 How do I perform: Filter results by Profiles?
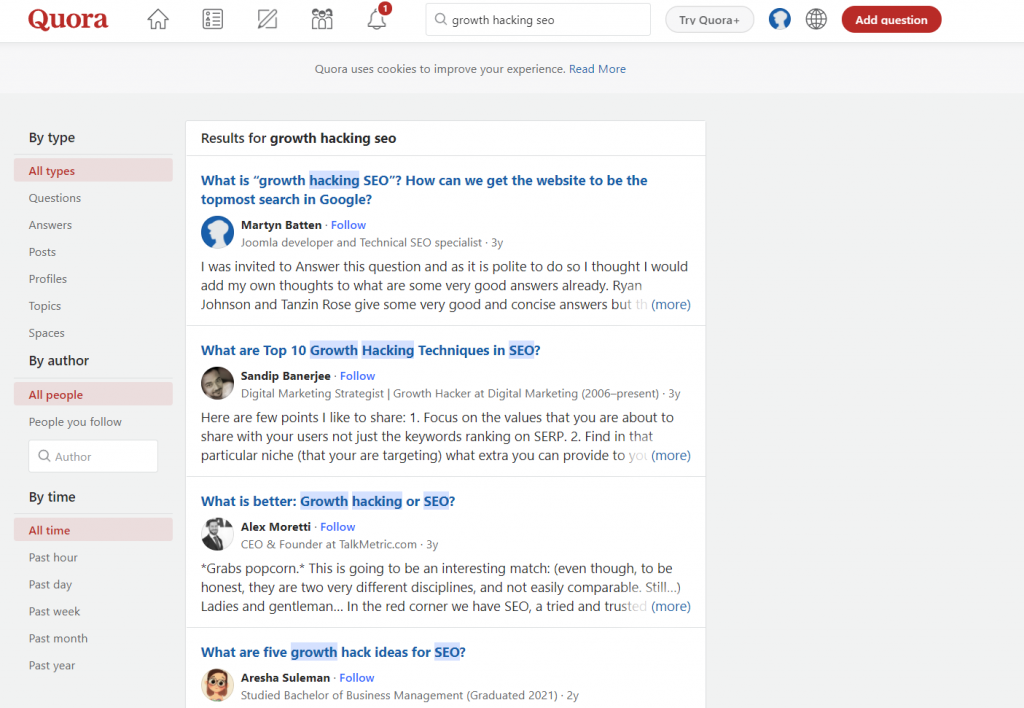pos(48,279)
